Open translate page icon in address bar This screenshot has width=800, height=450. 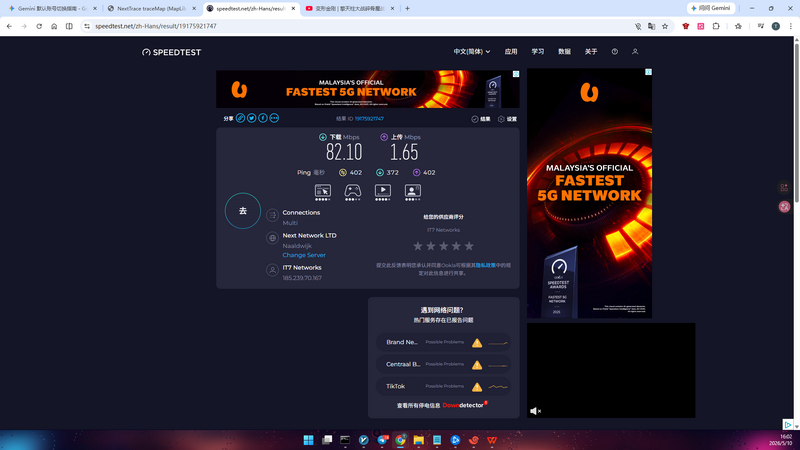[x=652, y=26]
